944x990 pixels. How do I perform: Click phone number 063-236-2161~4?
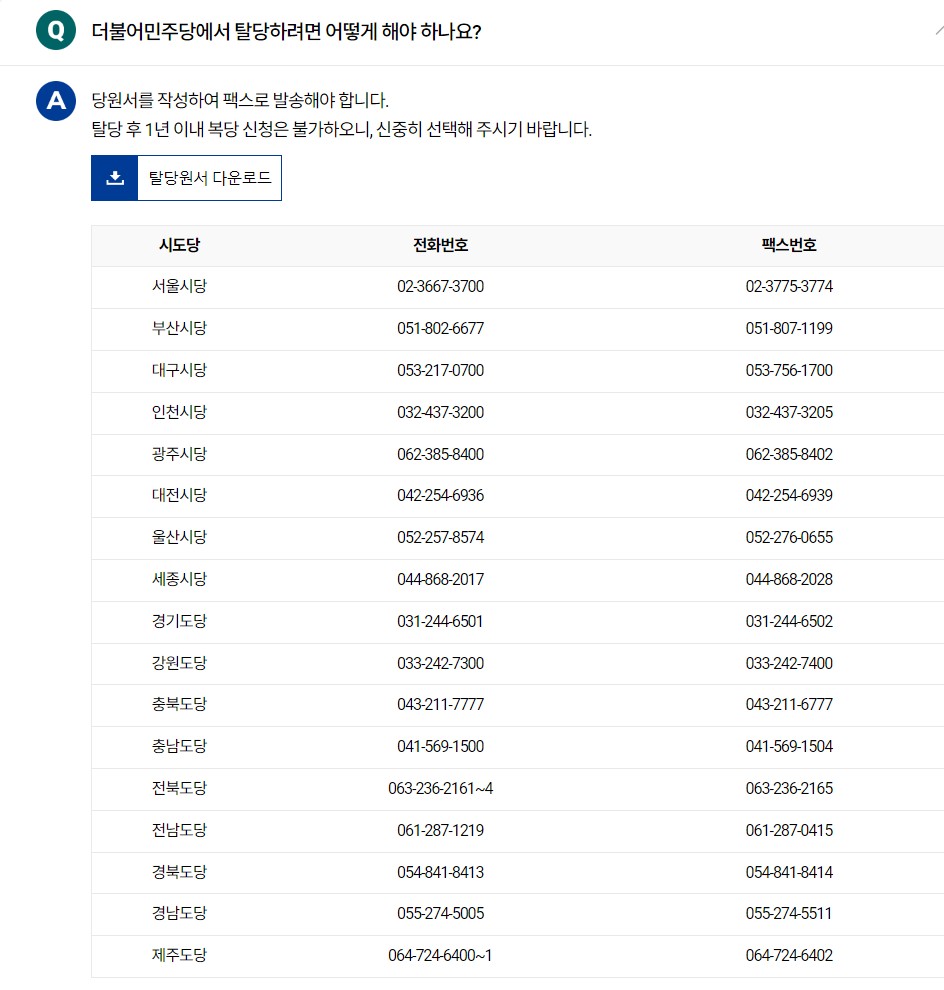click(440, 788)
